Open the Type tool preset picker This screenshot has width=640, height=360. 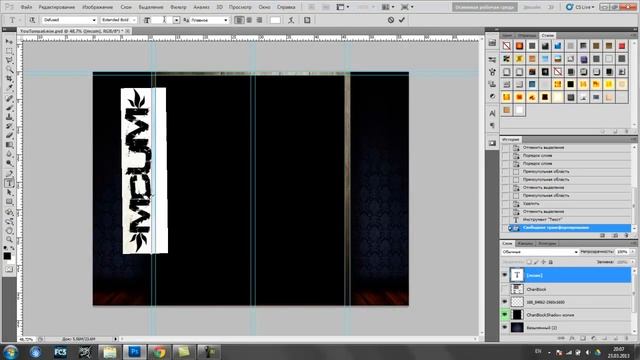14,20
